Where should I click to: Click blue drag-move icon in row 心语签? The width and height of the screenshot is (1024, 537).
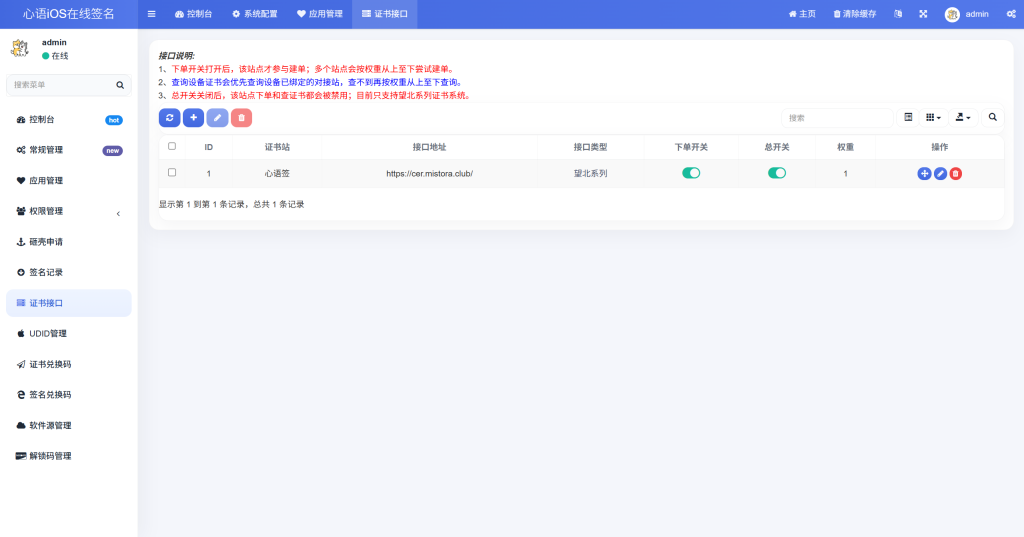click(924, 174)
